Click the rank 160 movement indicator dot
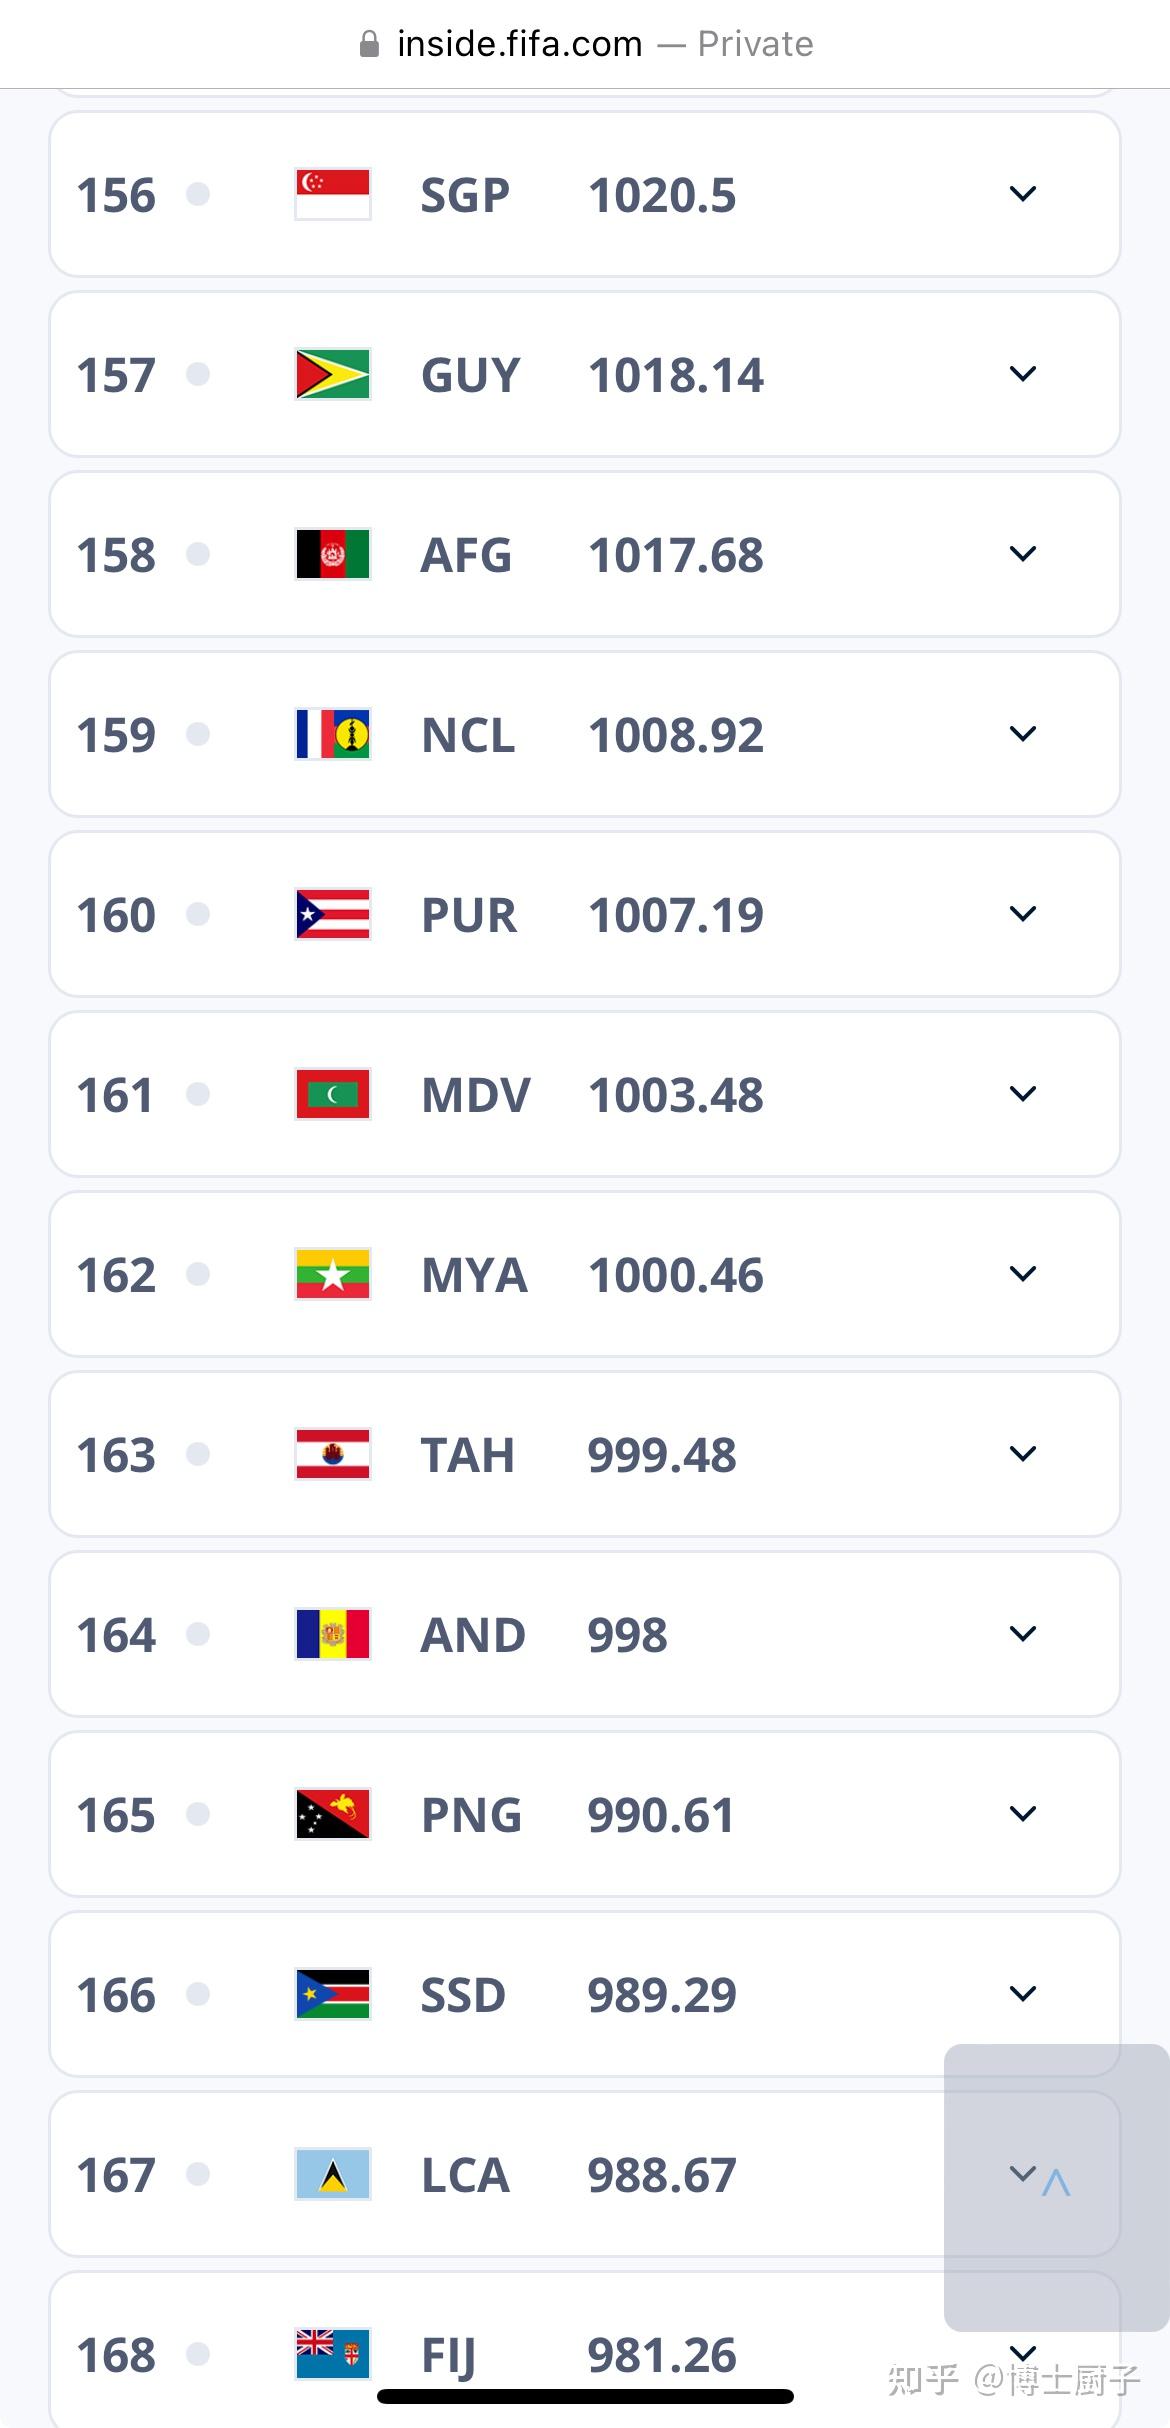The height and width of the screenshot is (2428, 1170). pyautogui.click(x=198, y=914)
